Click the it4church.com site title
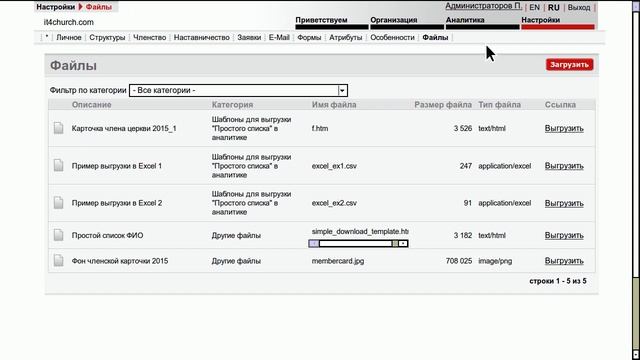This screenshot has height=360, width=640. click(69, 22)
